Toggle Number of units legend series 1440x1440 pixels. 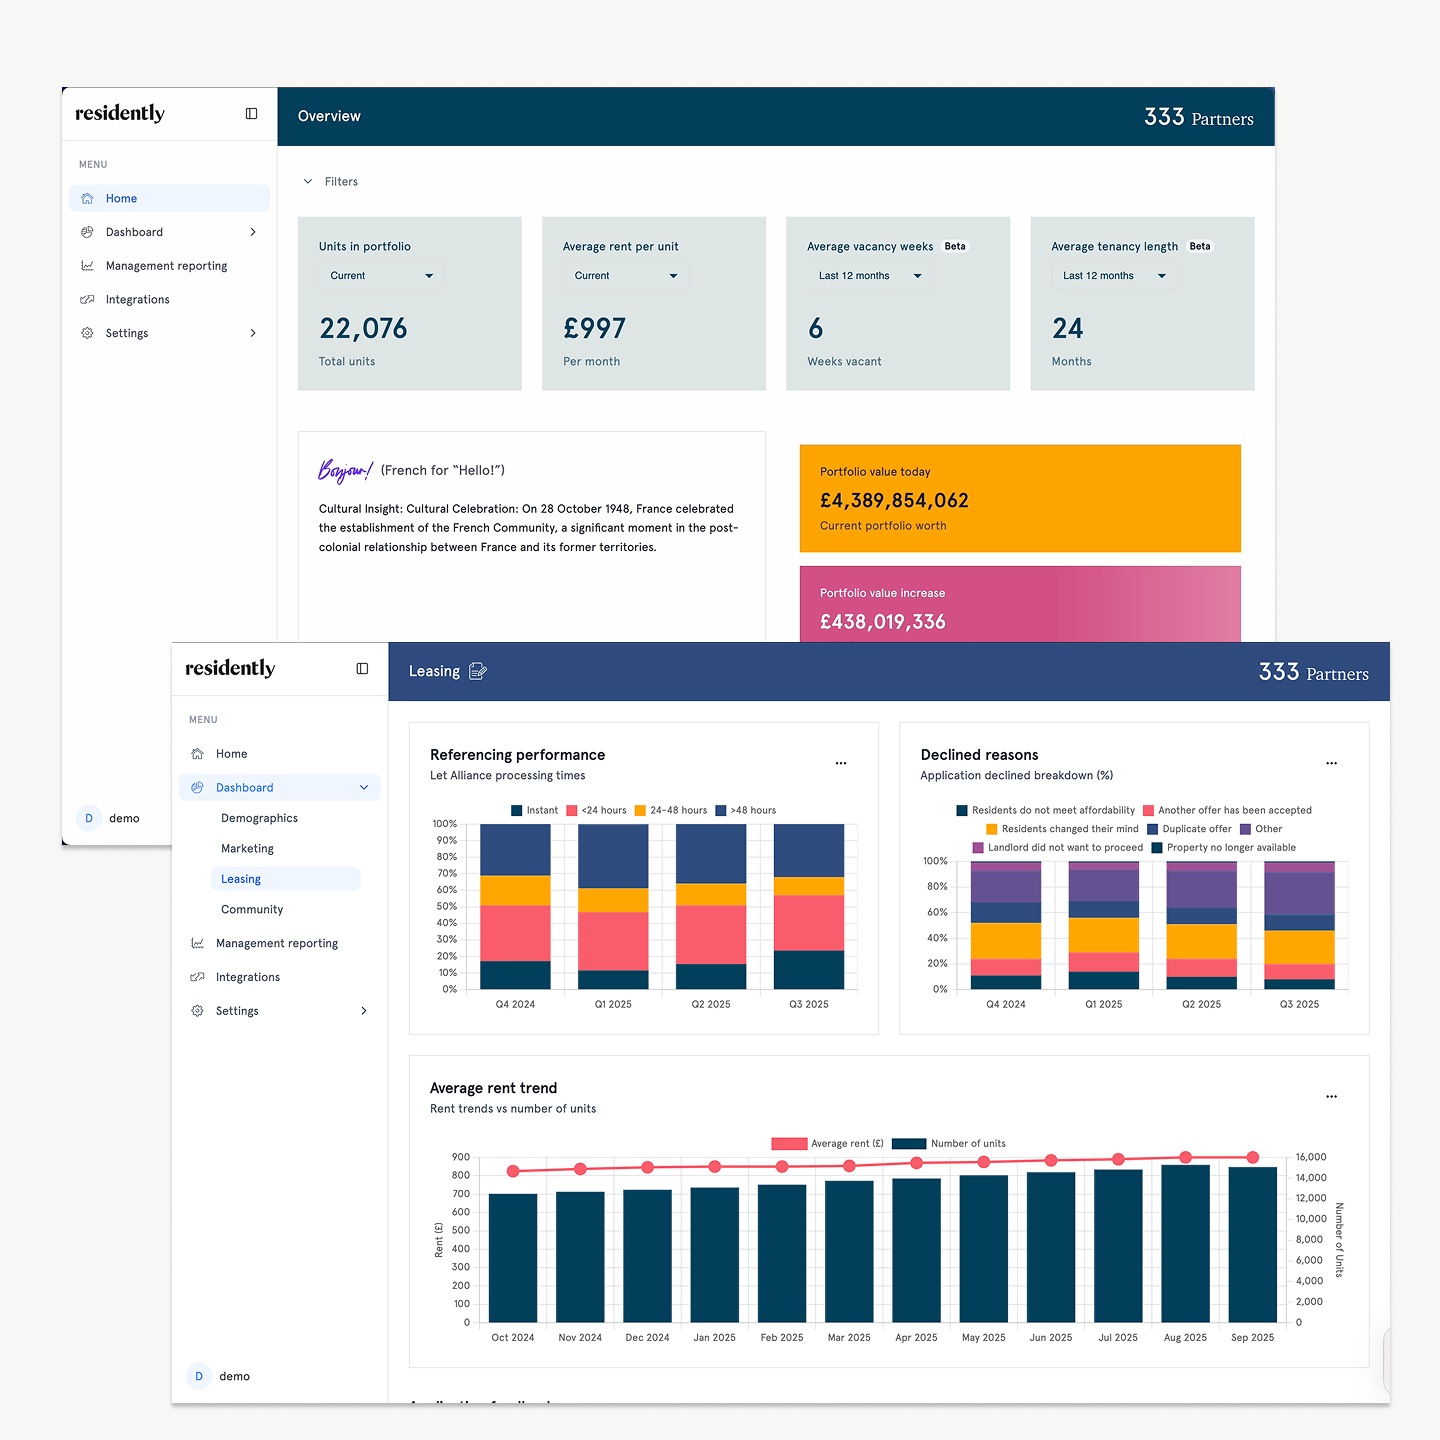pyautogui.click(x=949, y=1144)
